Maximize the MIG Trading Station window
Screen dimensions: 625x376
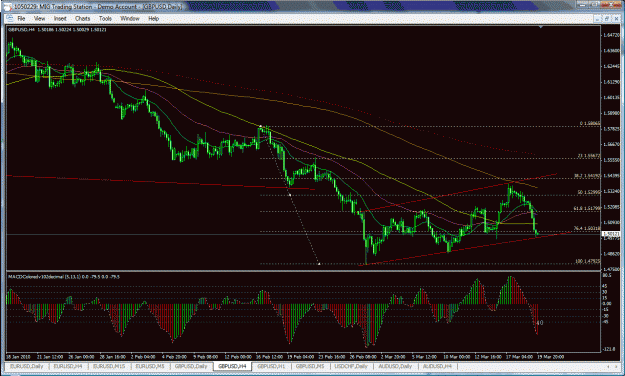click(595, 5)
